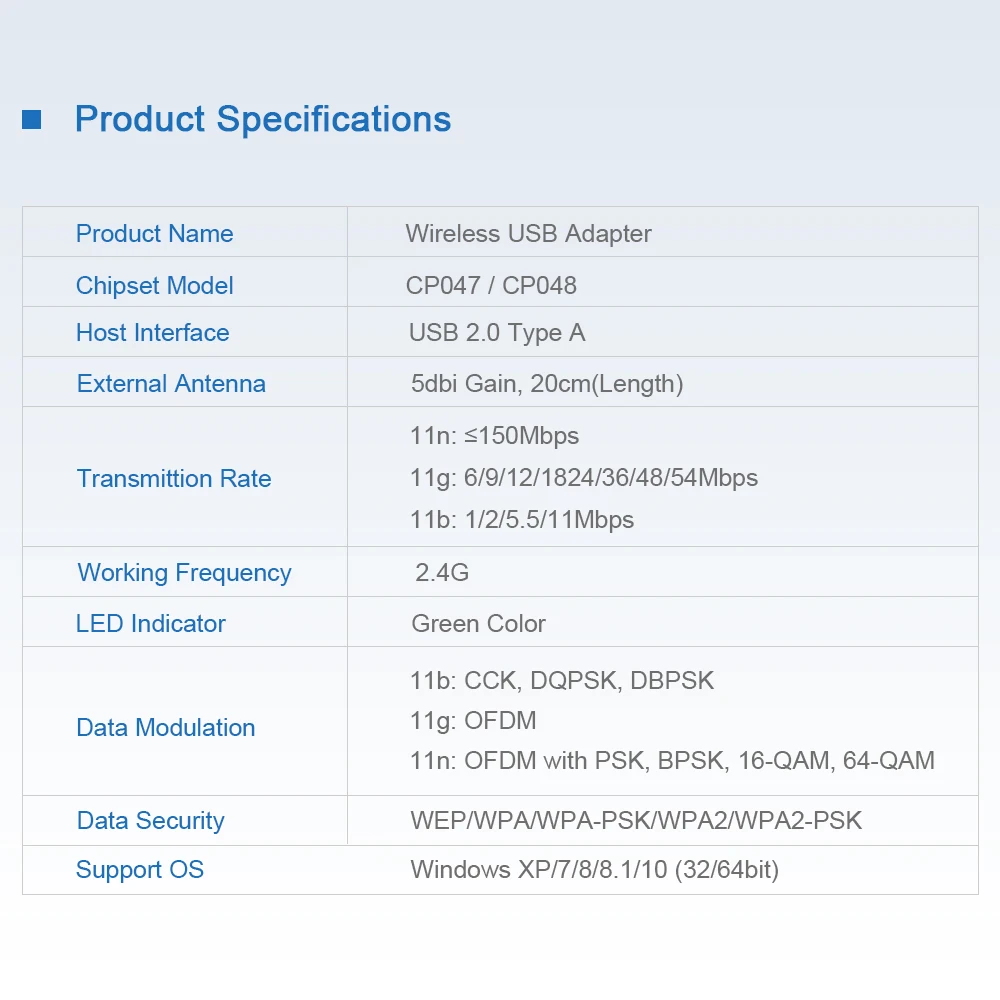
Task: Click the Working Frequency label
Action: point(184,573)
